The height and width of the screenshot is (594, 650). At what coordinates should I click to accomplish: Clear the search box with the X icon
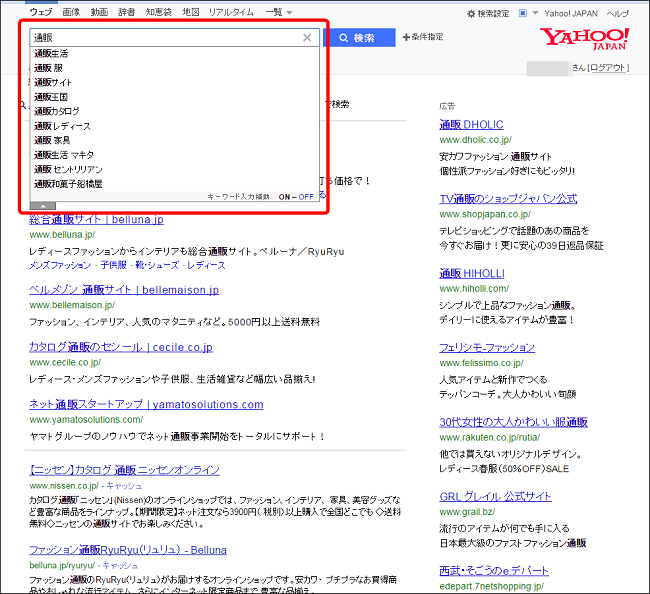[x=307, y=38]
